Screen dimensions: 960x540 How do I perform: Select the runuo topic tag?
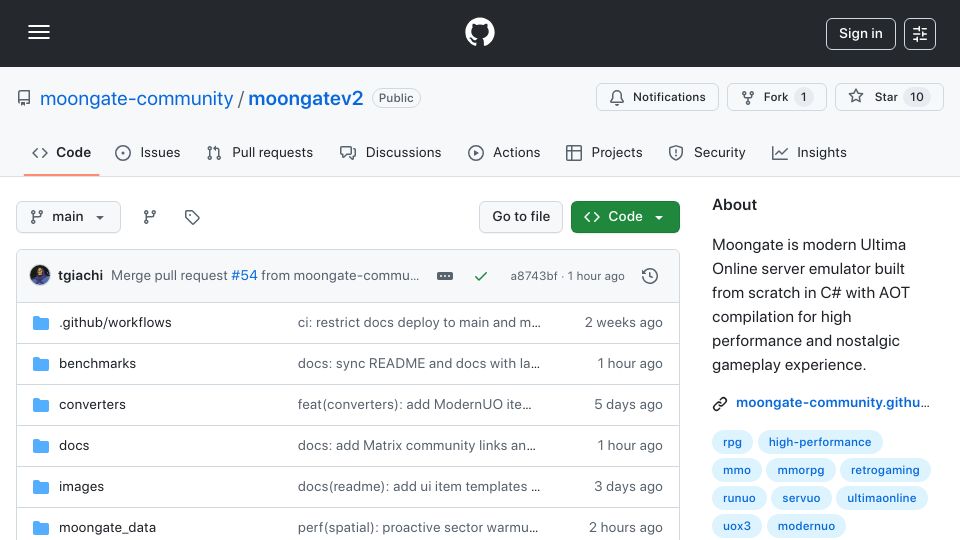click(739, 498)
